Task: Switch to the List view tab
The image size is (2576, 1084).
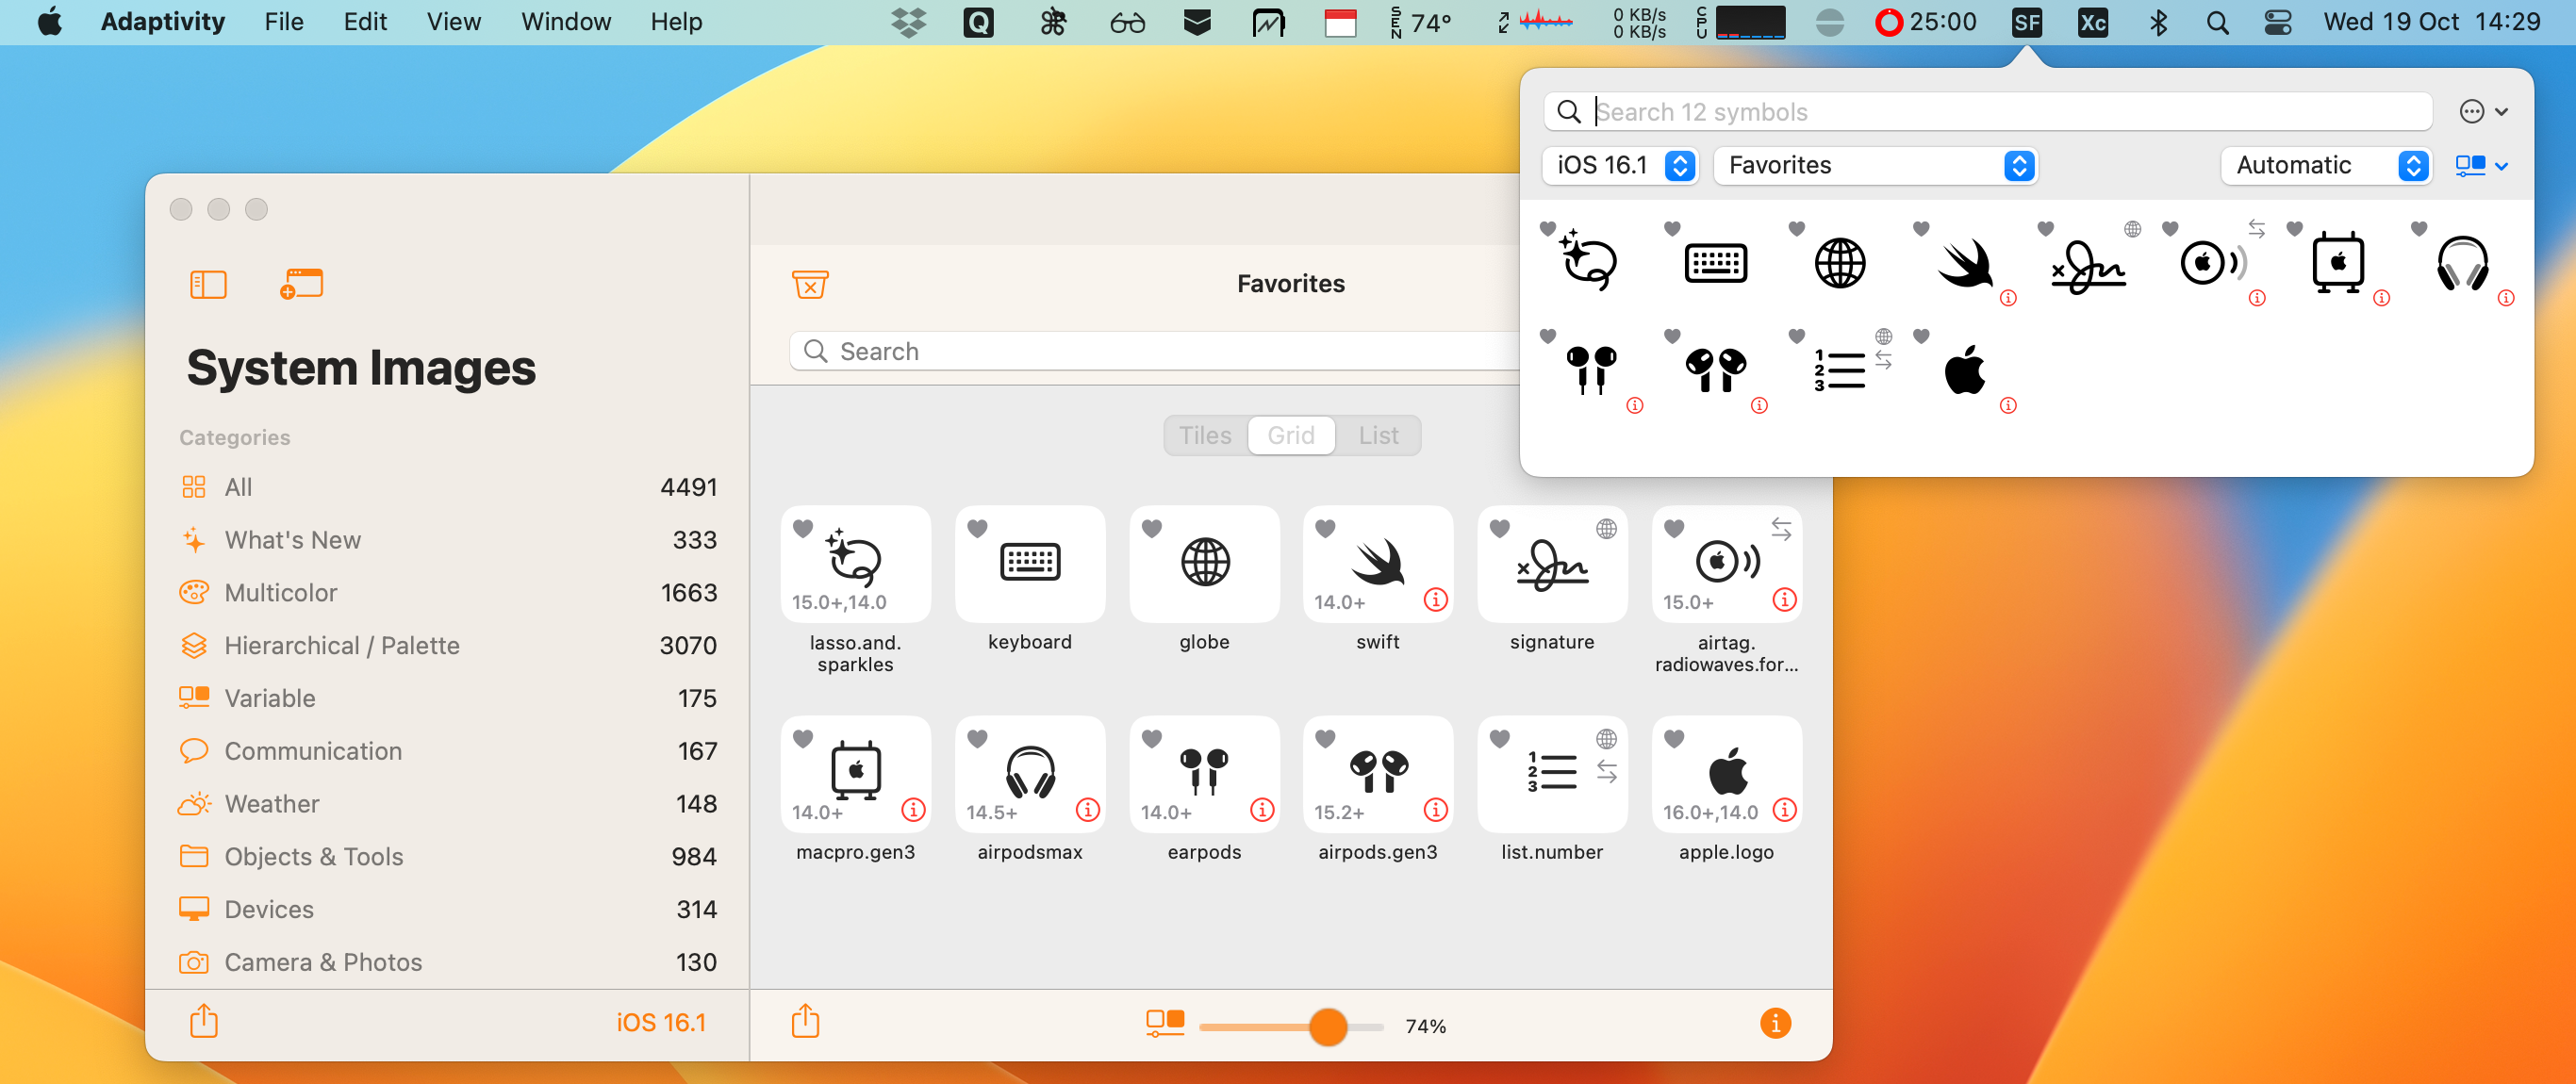Action: [1377, 436]
